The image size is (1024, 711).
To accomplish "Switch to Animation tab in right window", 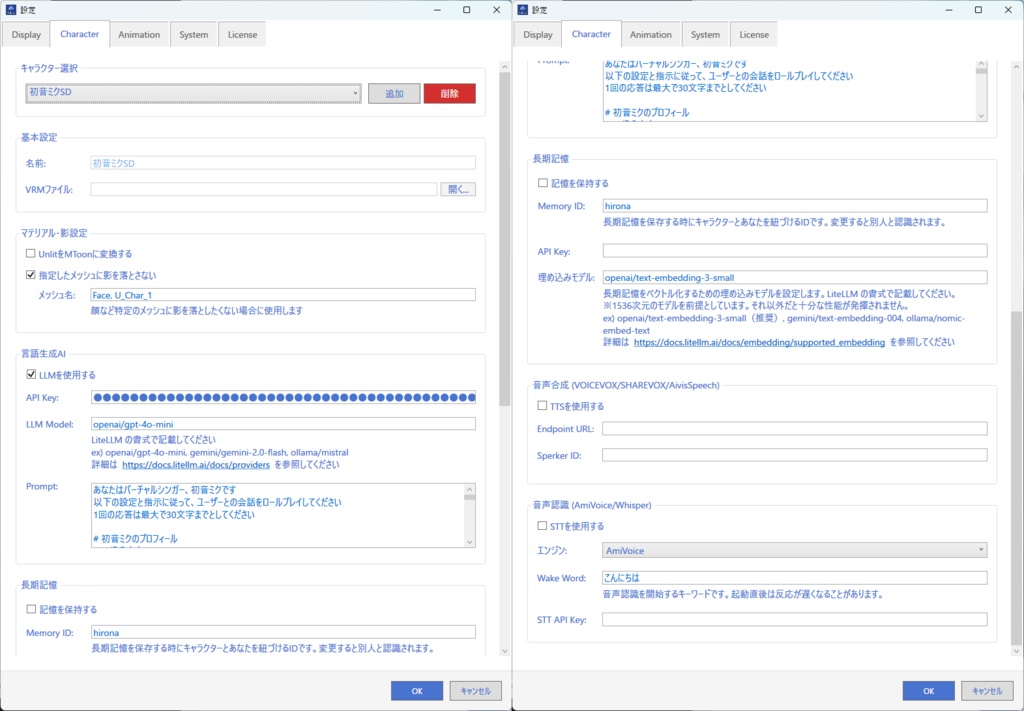I will click(x=650, y=35).
